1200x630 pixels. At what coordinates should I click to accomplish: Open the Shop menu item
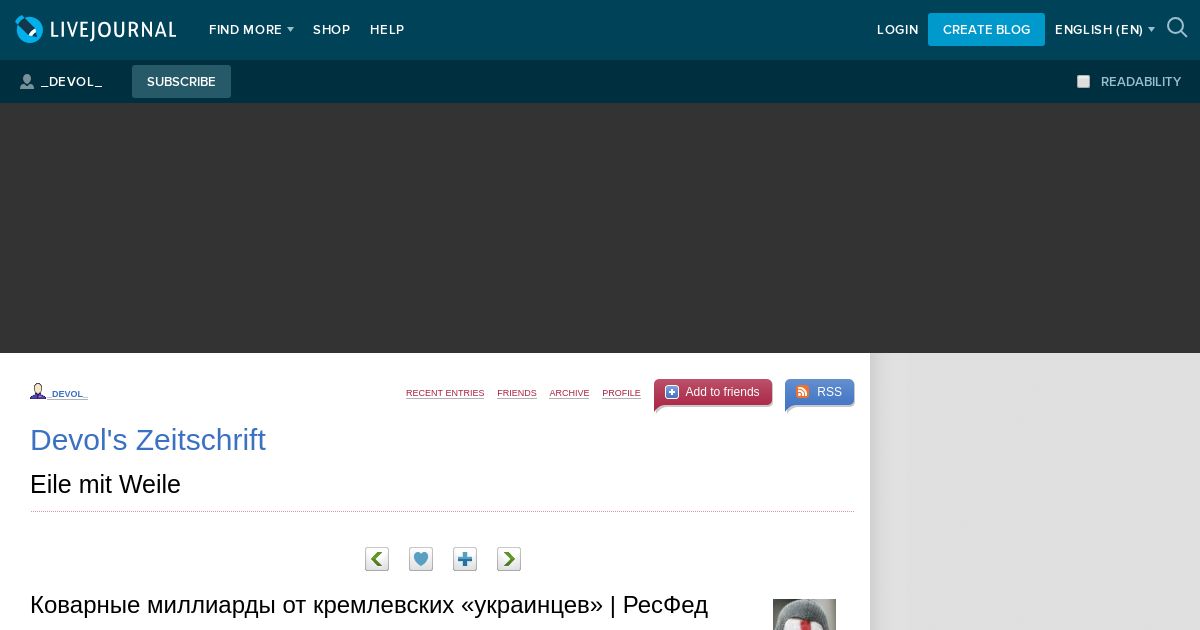(331, 30)
